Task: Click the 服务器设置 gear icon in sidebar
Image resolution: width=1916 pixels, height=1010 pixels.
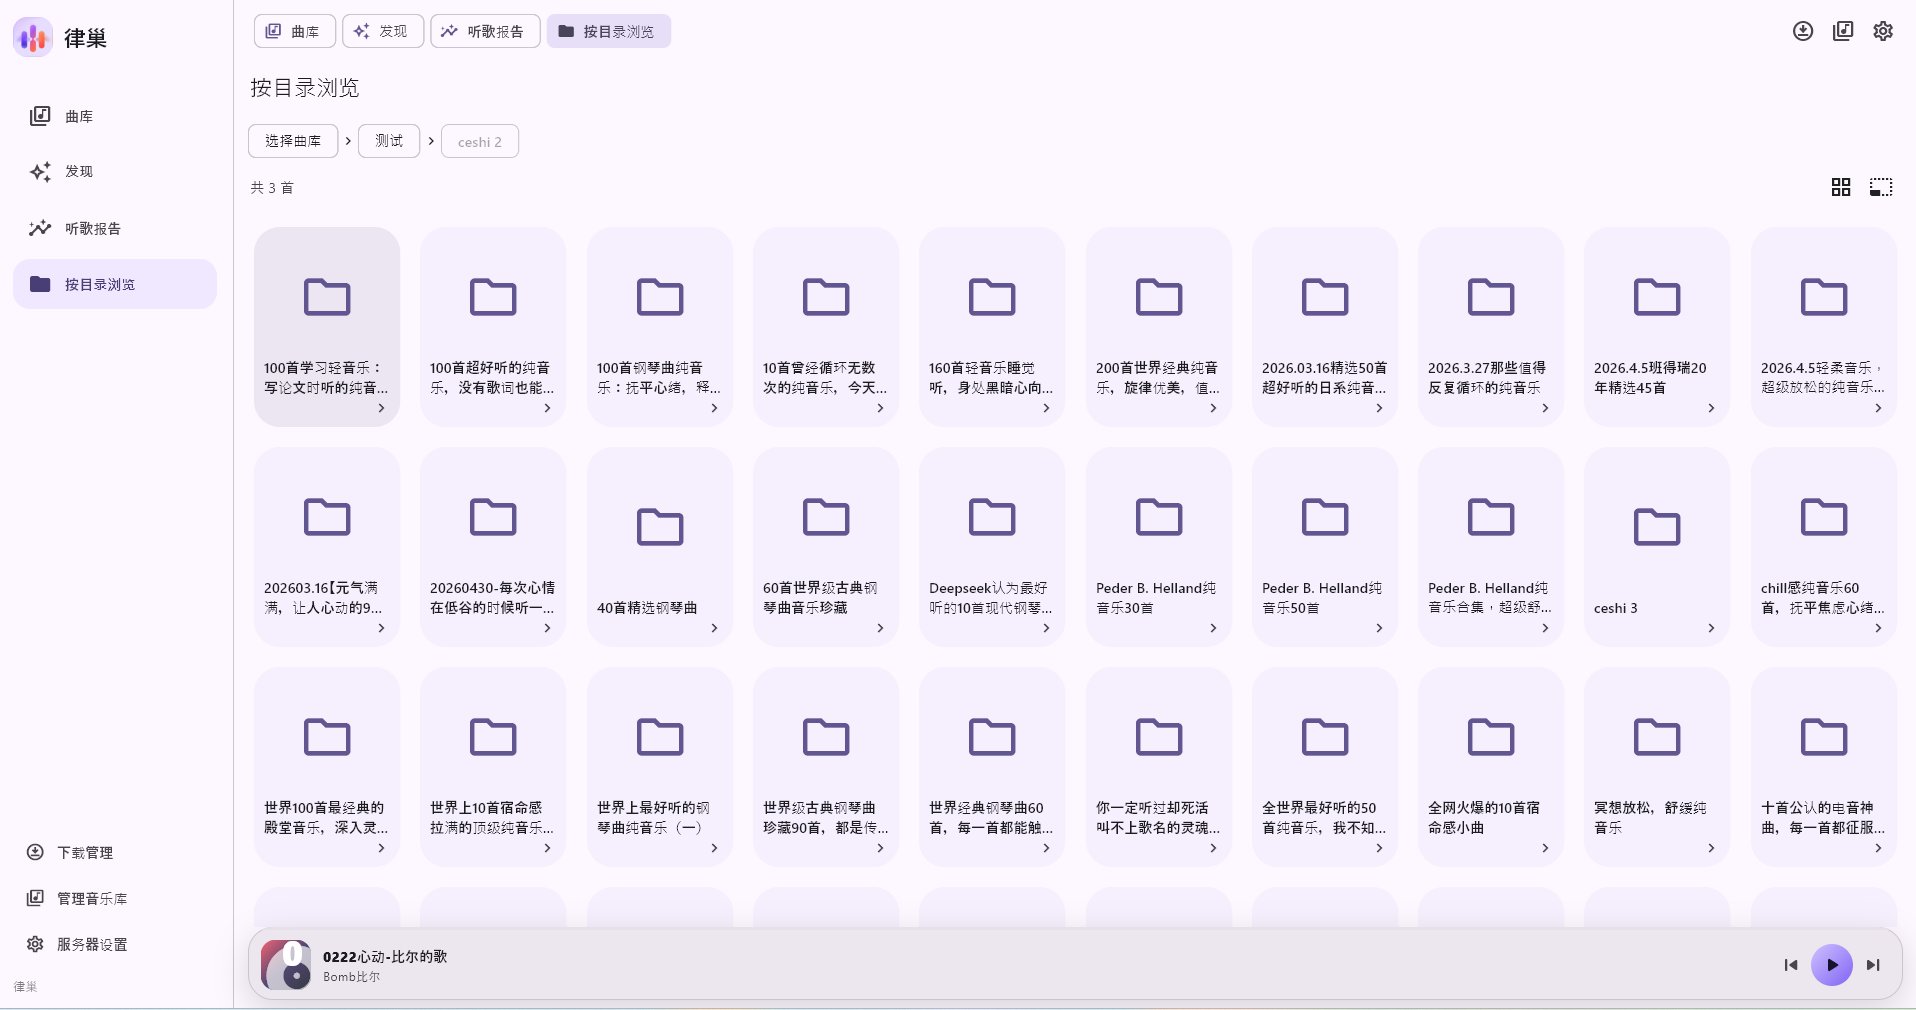Action: 35,944
